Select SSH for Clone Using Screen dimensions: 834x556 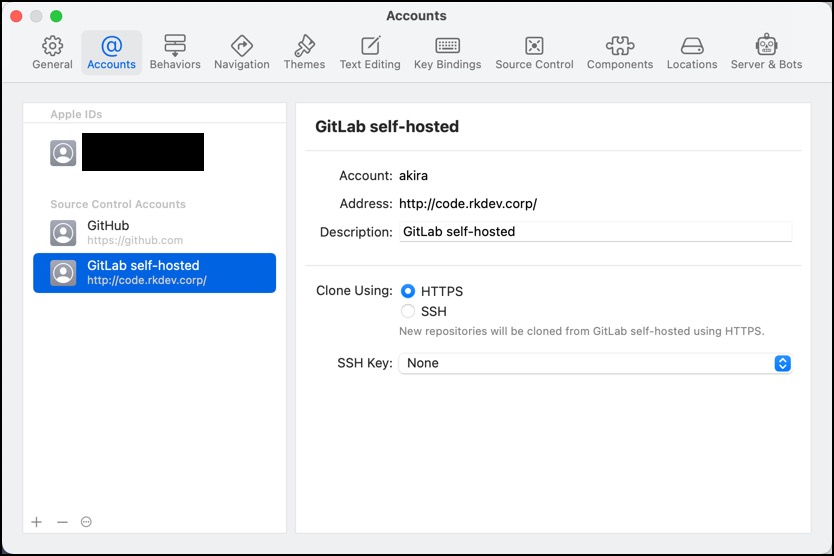point(408,311)
